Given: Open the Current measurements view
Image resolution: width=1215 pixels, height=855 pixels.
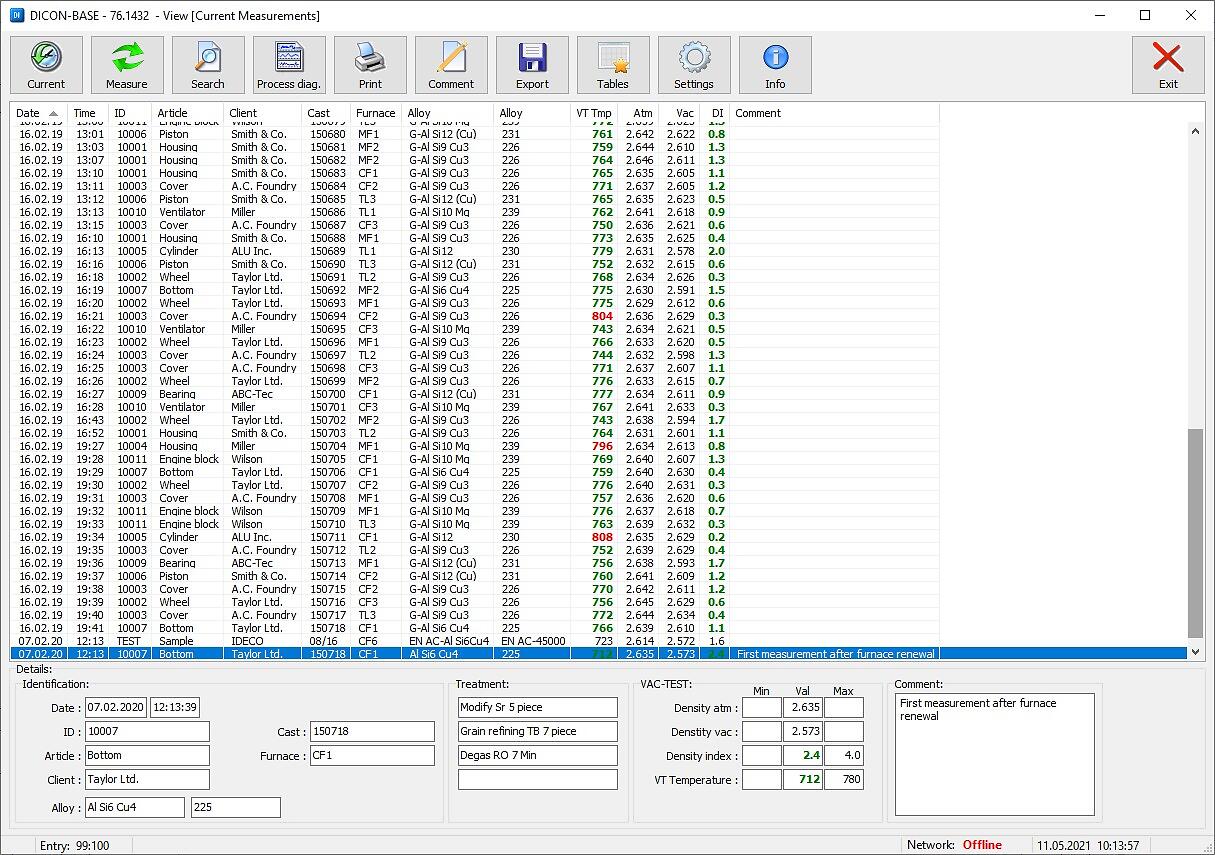Looking at the screenshot, I should 46,66.
